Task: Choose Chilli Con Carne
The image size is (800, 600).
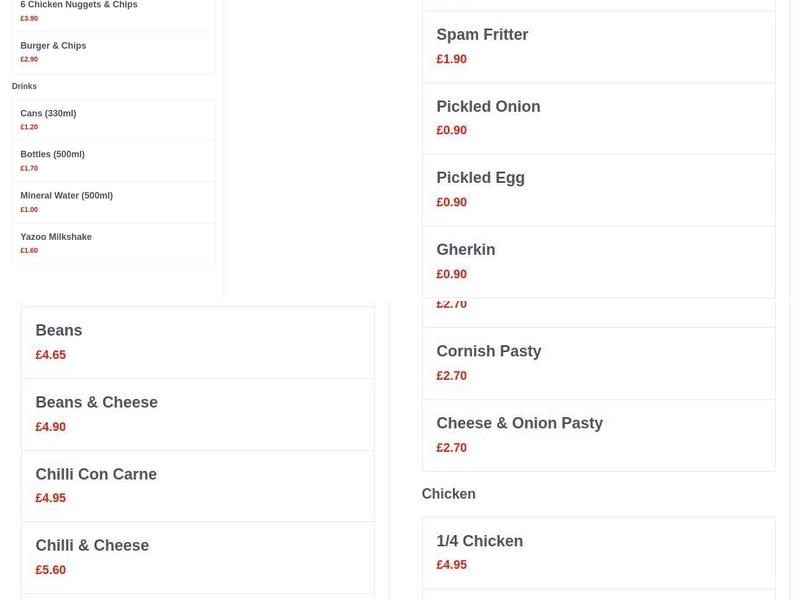Action: 96,475
